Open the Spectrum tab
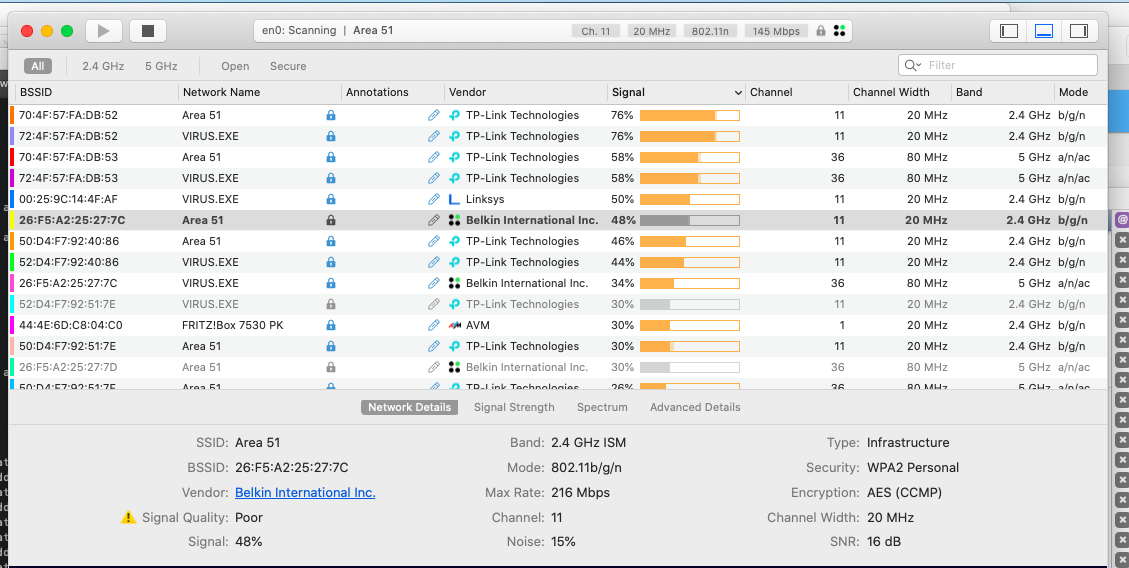This screenshot has height=568, width=1129. tap(602, 407)
